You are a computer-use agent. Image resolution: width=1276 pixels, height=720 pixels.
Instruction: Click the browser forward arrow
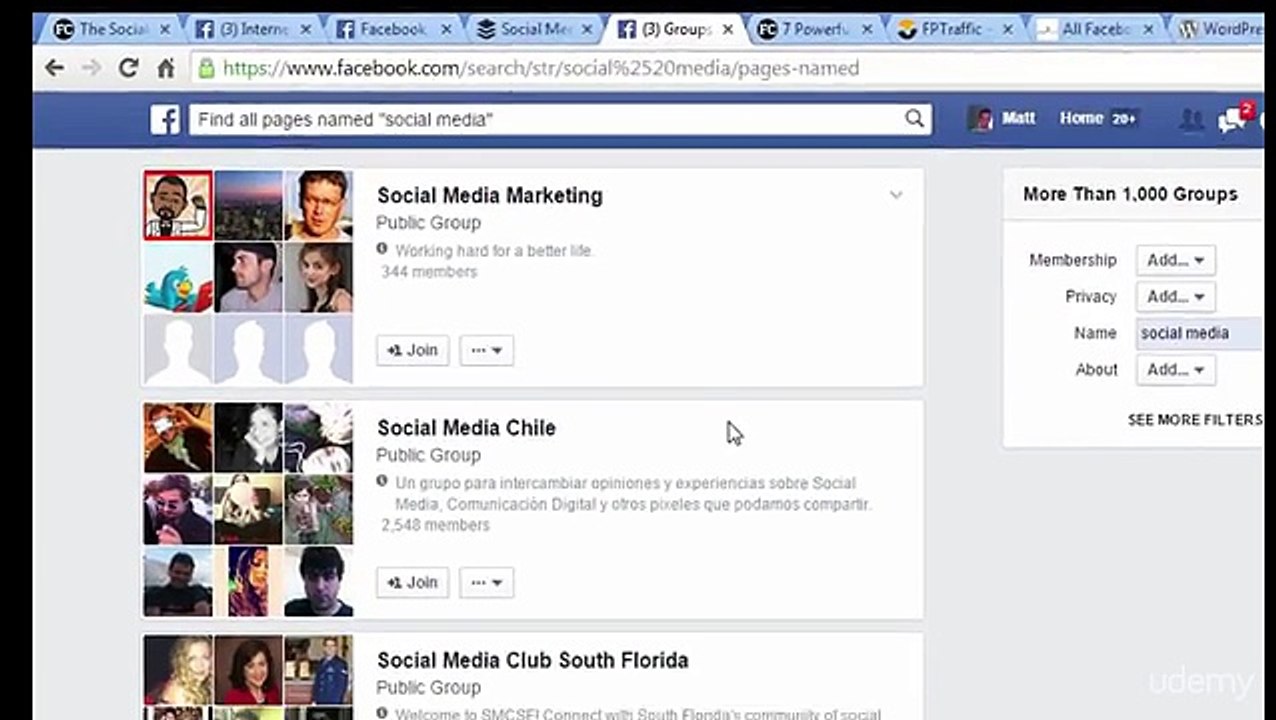[x=91, y=68]
